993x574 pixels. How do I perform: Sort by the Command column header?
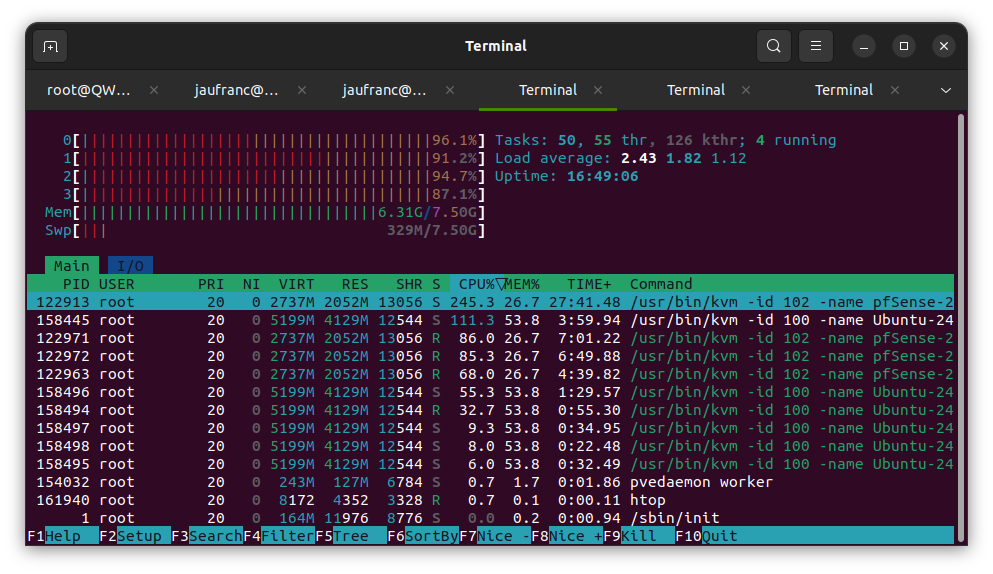661,284
